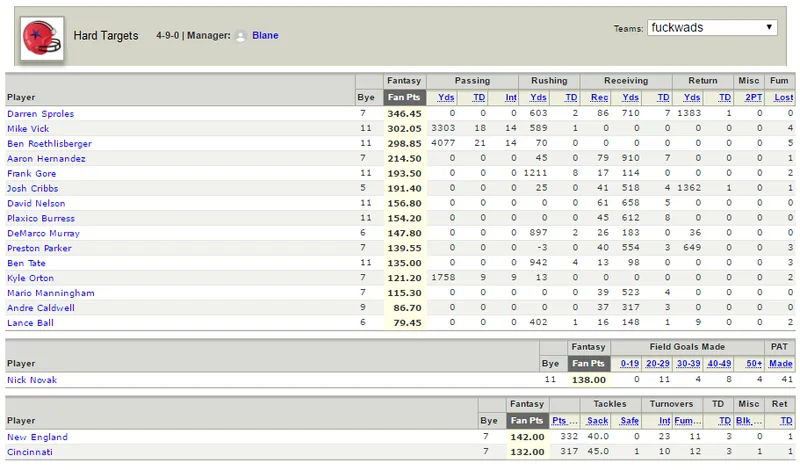Viewport: 800px width, 470px height.
Task: Sort defense by Ret TD column
Action: click(787, 421)
